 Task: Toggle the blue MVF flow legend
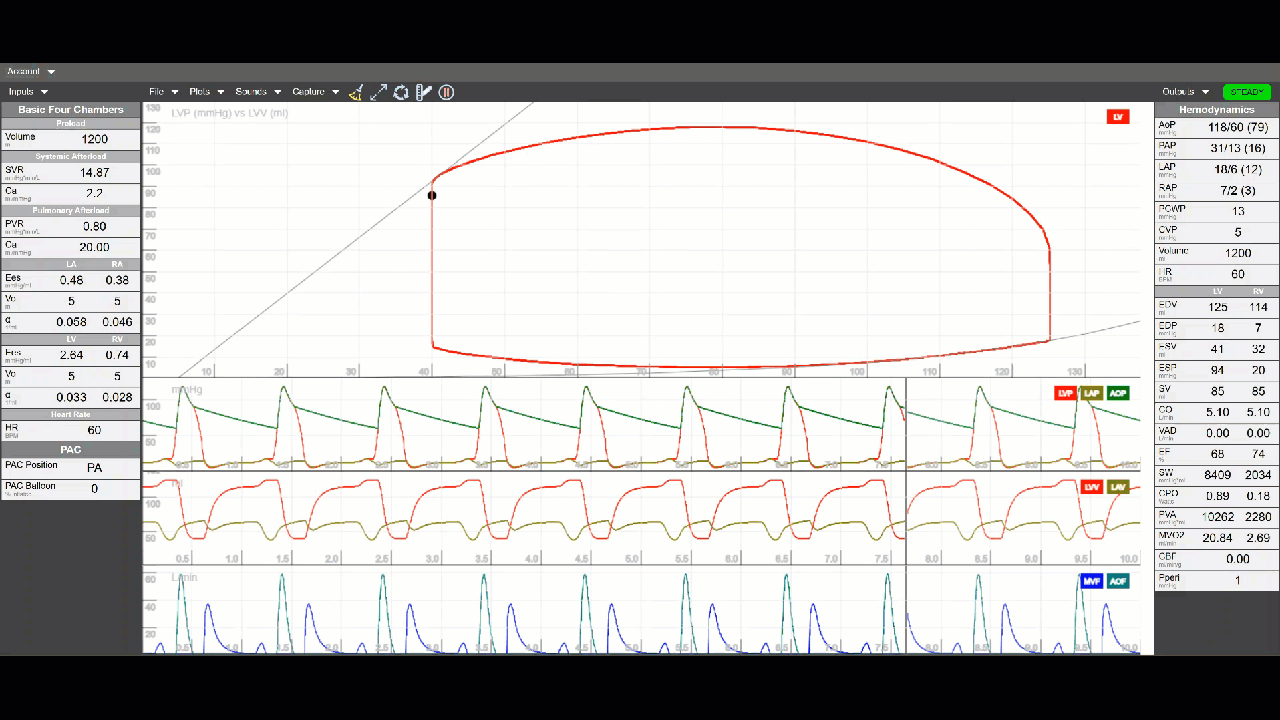[1091, 581]
